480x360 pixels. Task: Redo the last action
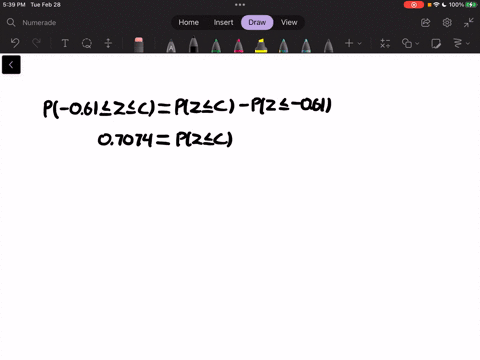click(36, 43)
